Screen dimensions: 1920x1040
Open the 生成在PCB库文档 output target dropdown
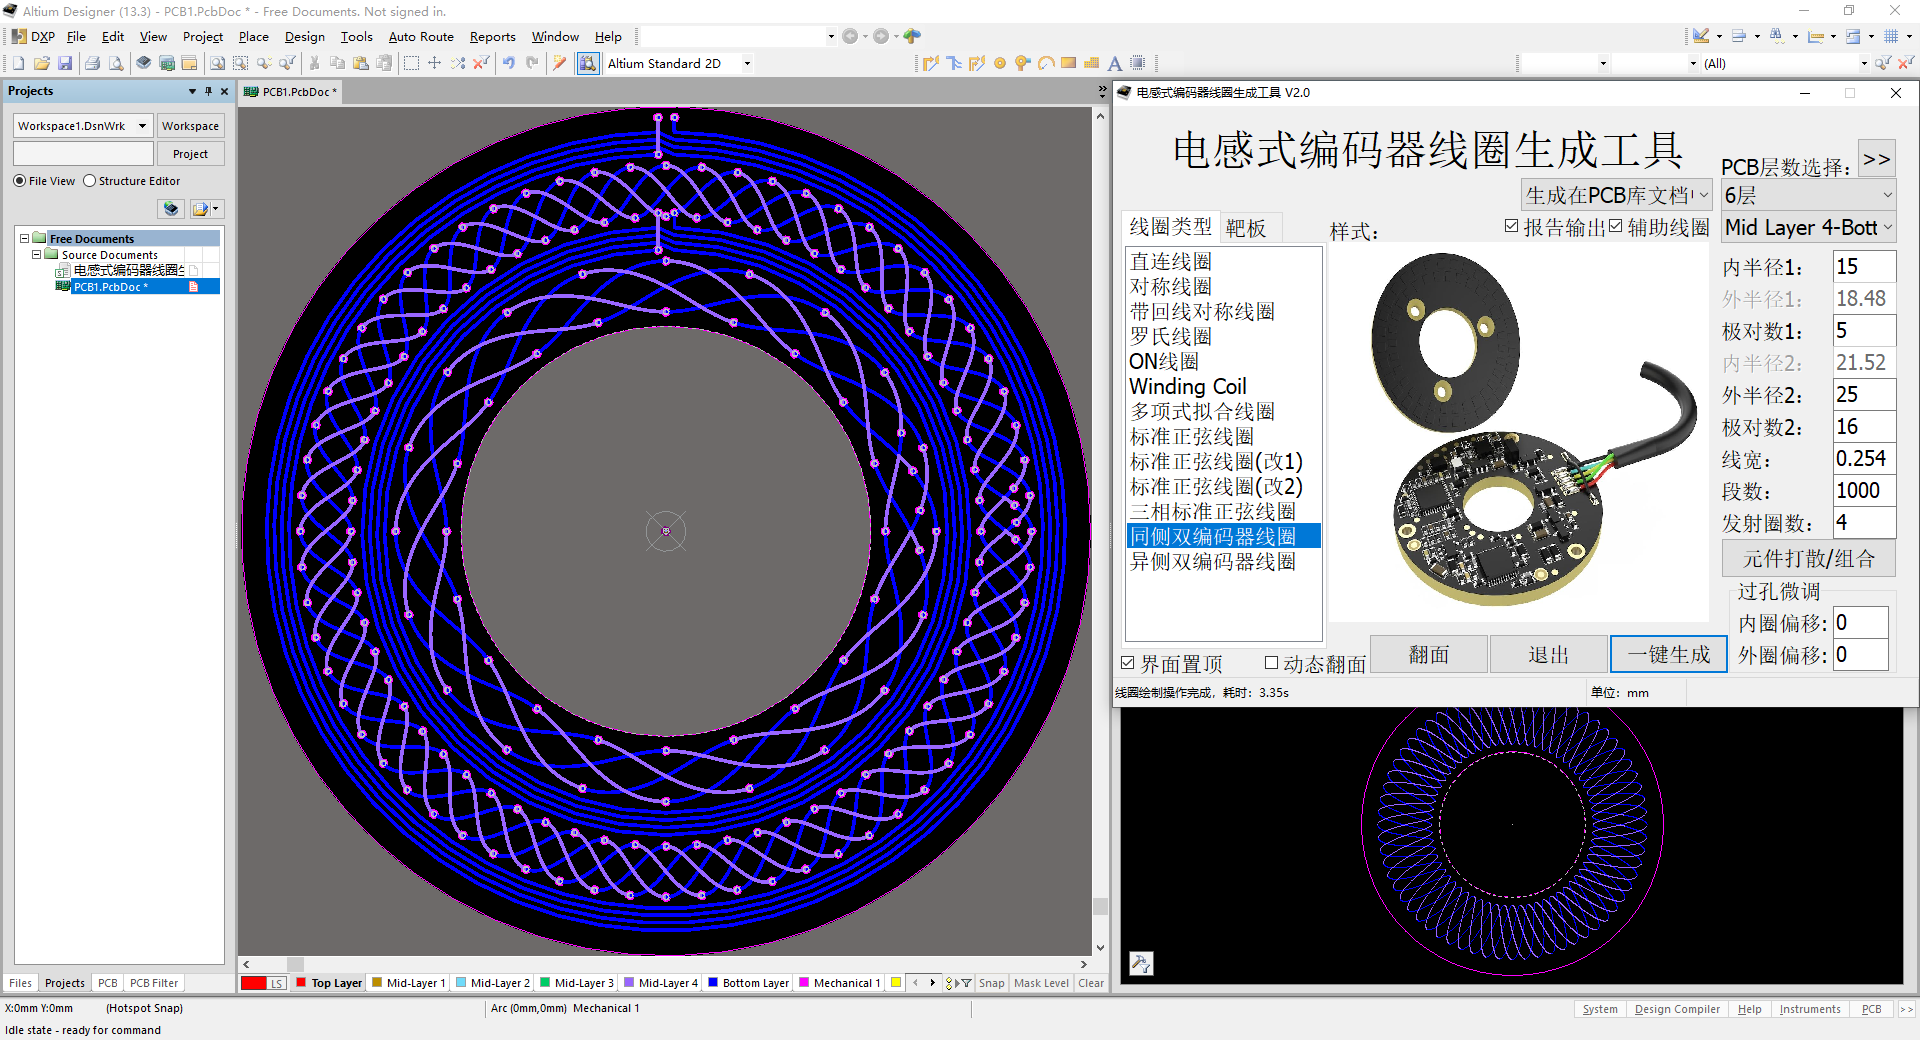(1616, 195)
